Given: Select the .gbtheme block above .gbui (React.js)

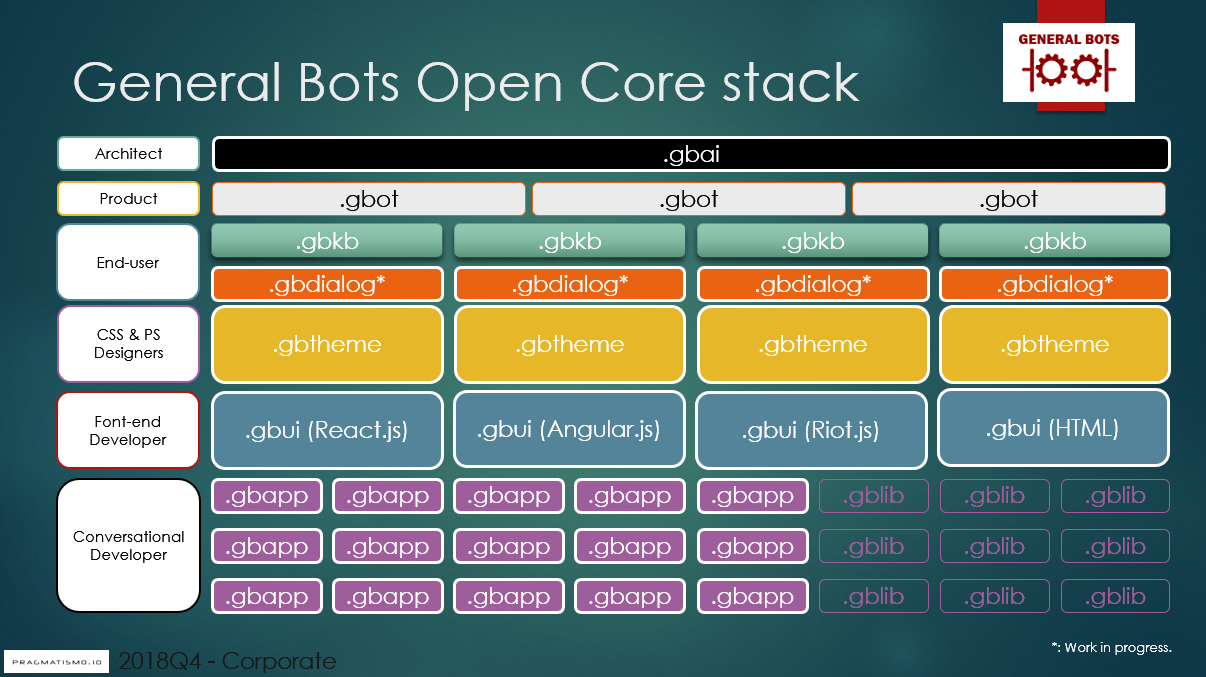Looking at the screenshot, I should pos(327,344).
